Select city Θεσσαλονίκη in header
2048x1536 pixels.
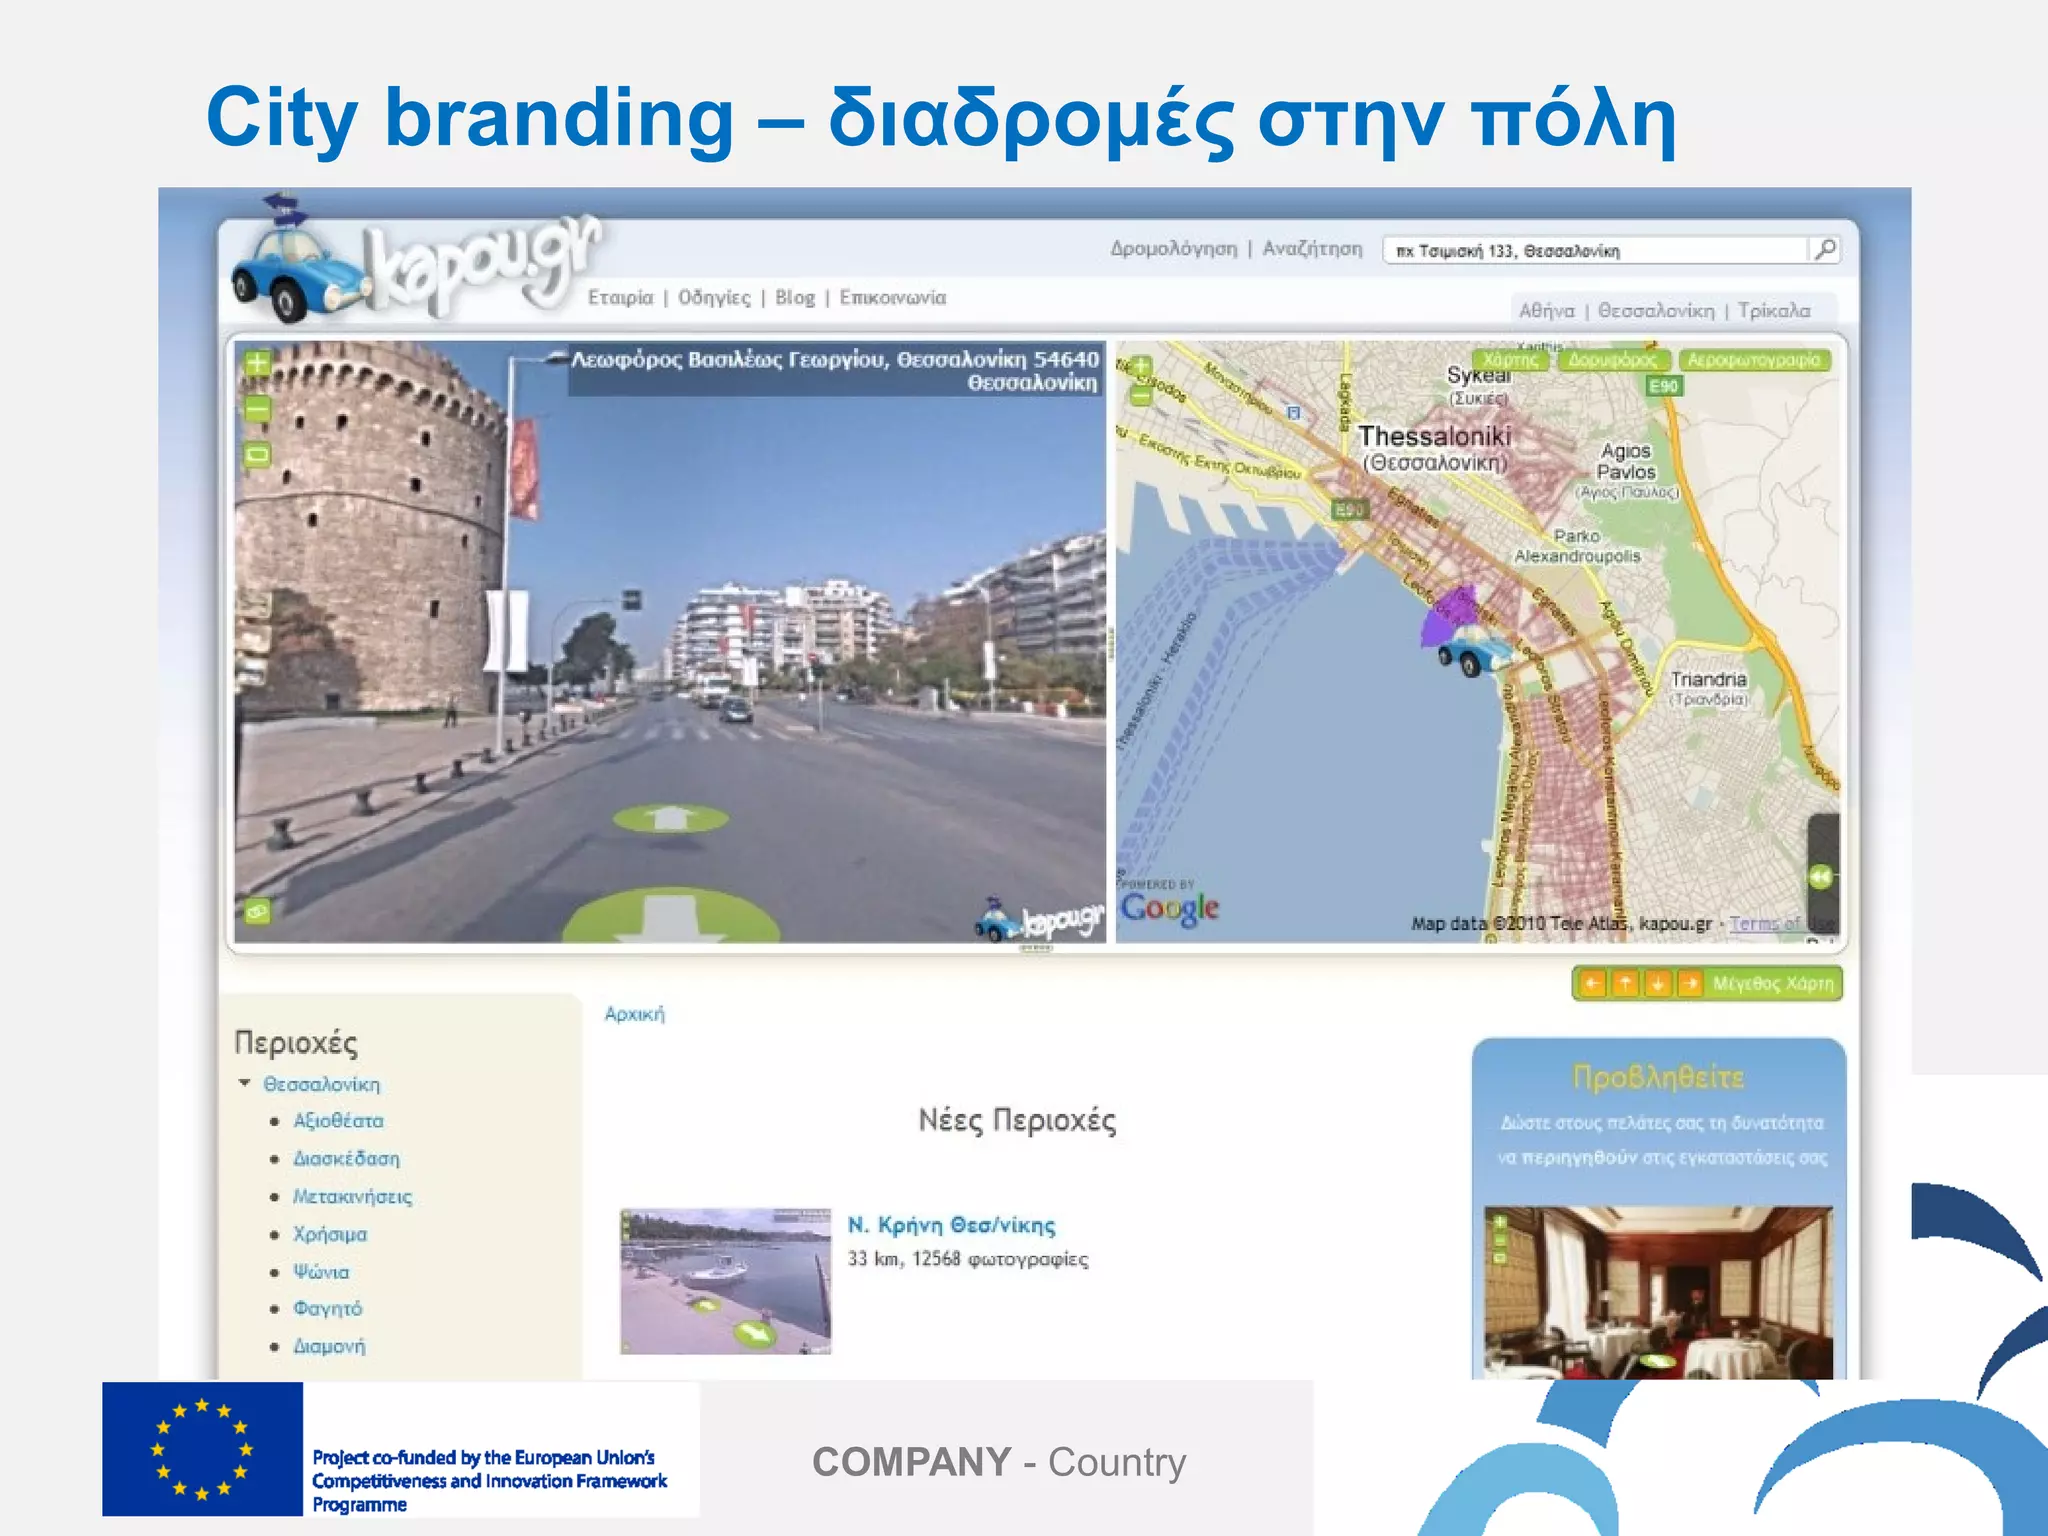coord(1656,310)
